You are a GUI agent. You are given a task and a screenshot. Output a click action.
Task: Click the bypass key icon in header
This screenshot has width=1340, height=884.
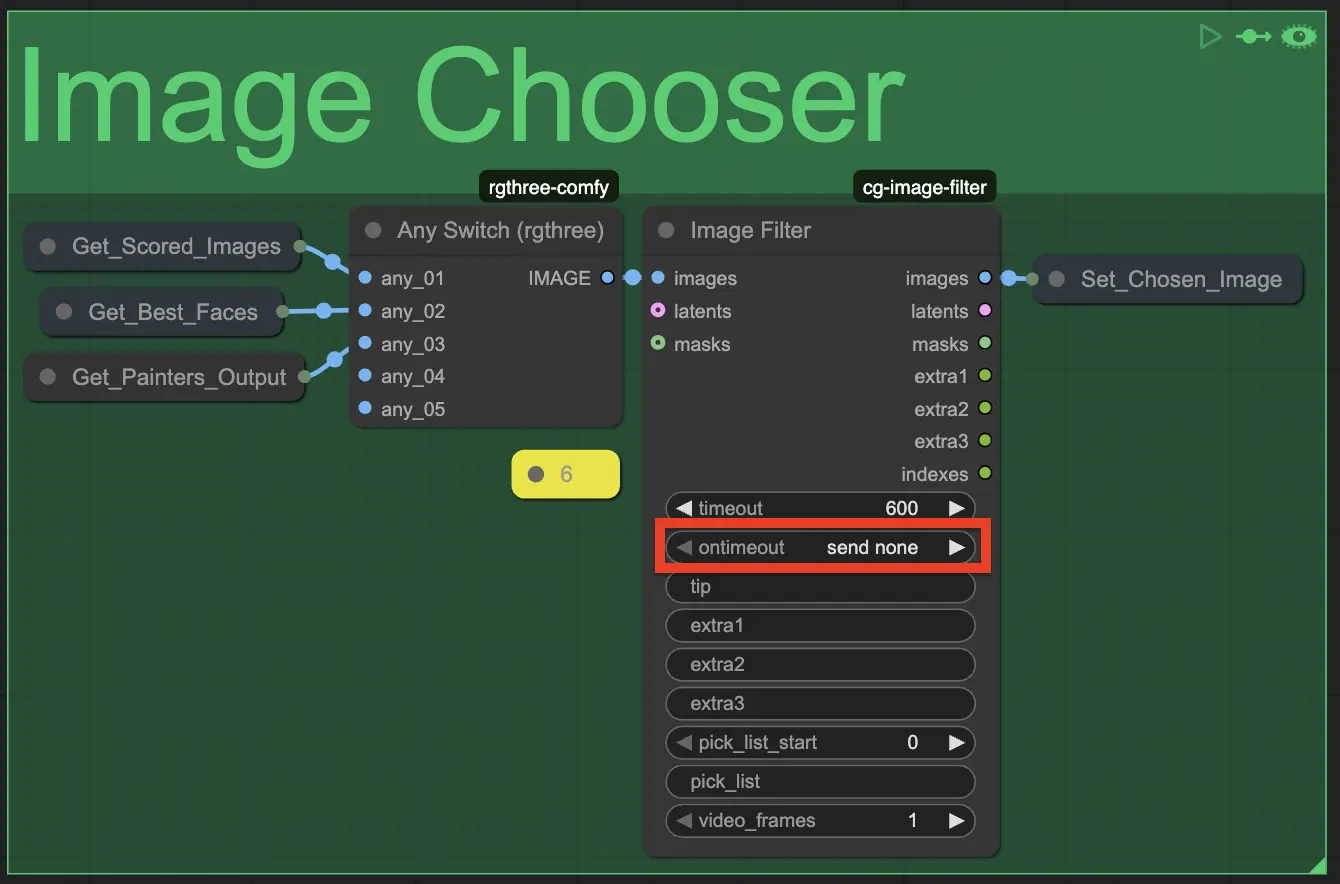click(1253, 37)
